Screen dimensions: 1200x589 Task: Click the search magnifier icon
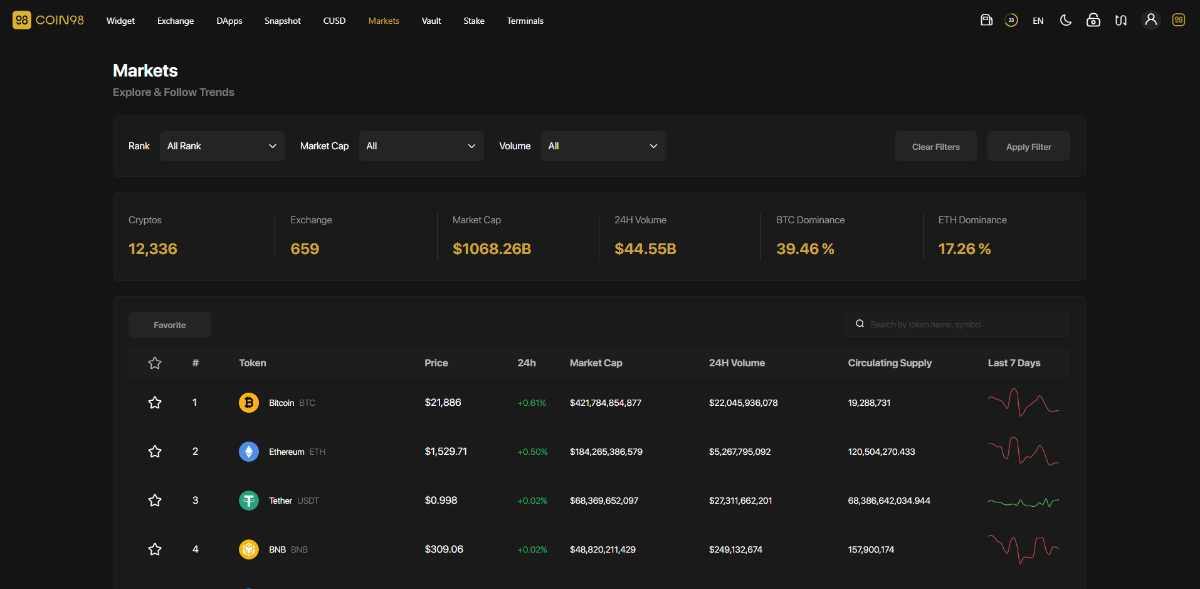[860, 324]
